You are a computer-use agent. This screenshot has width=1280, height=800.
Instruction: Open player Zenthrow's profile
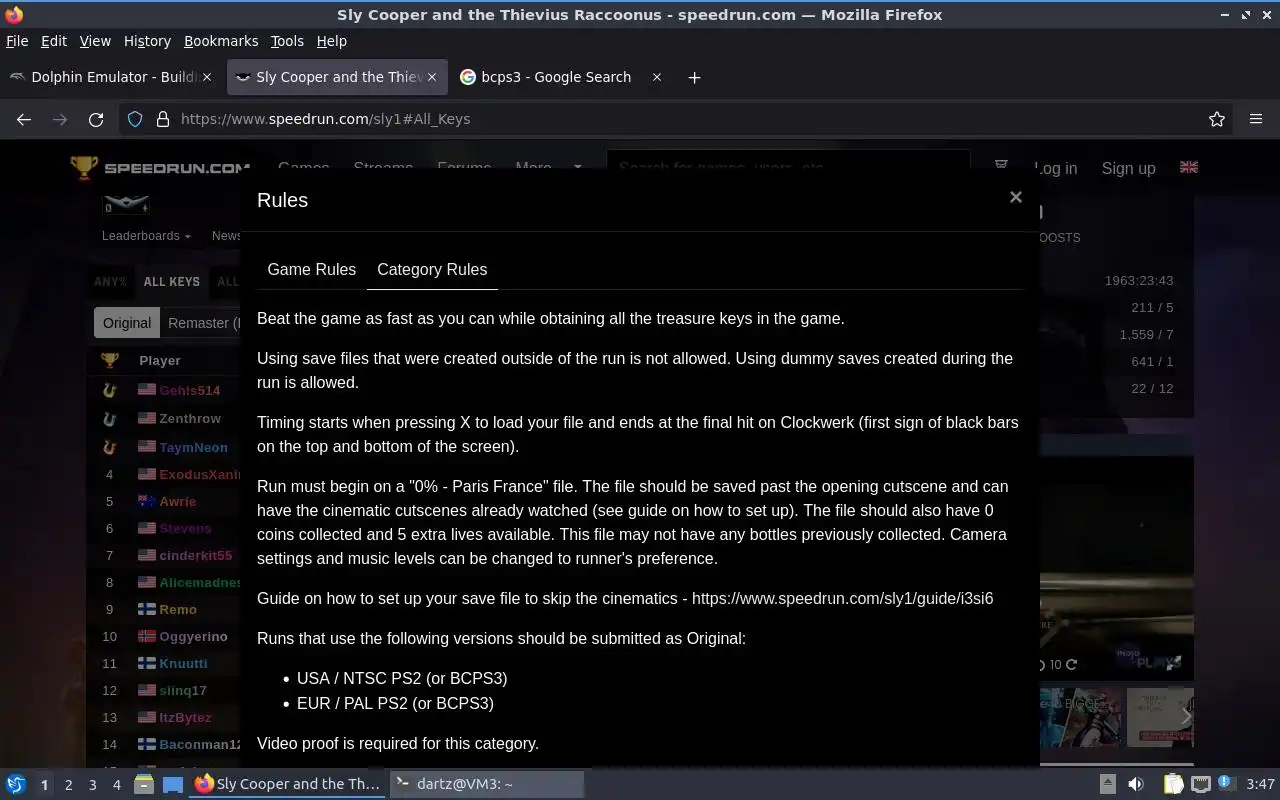coord(190,418)
